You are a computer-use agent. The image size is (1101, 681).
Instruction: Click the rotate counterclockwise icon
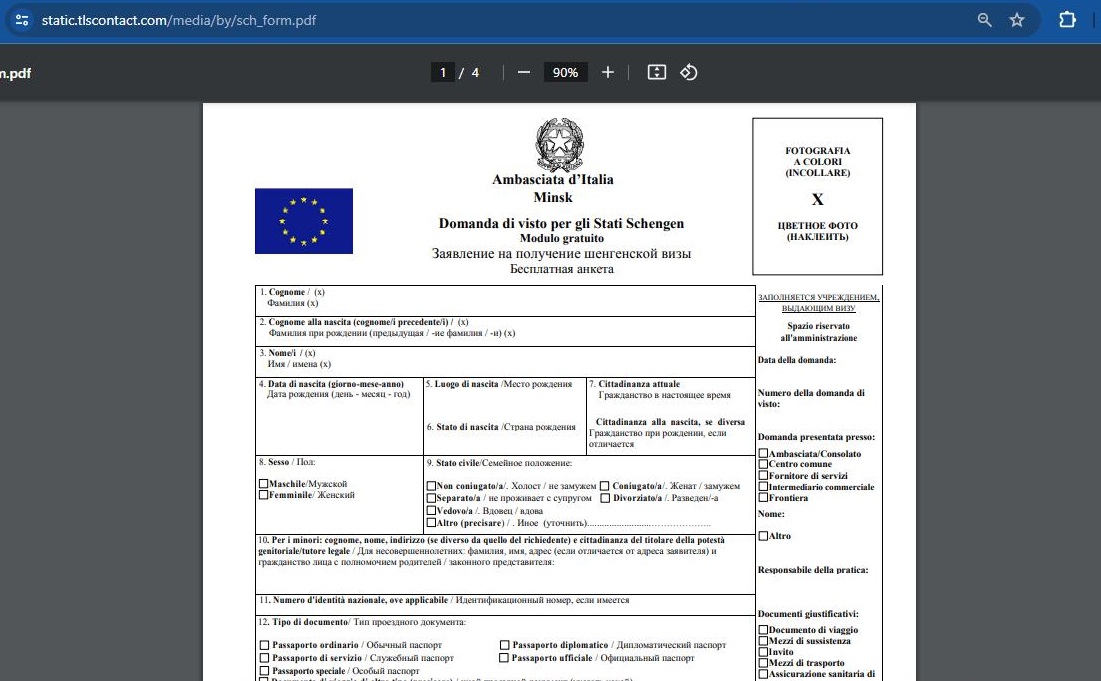(689, 72)
